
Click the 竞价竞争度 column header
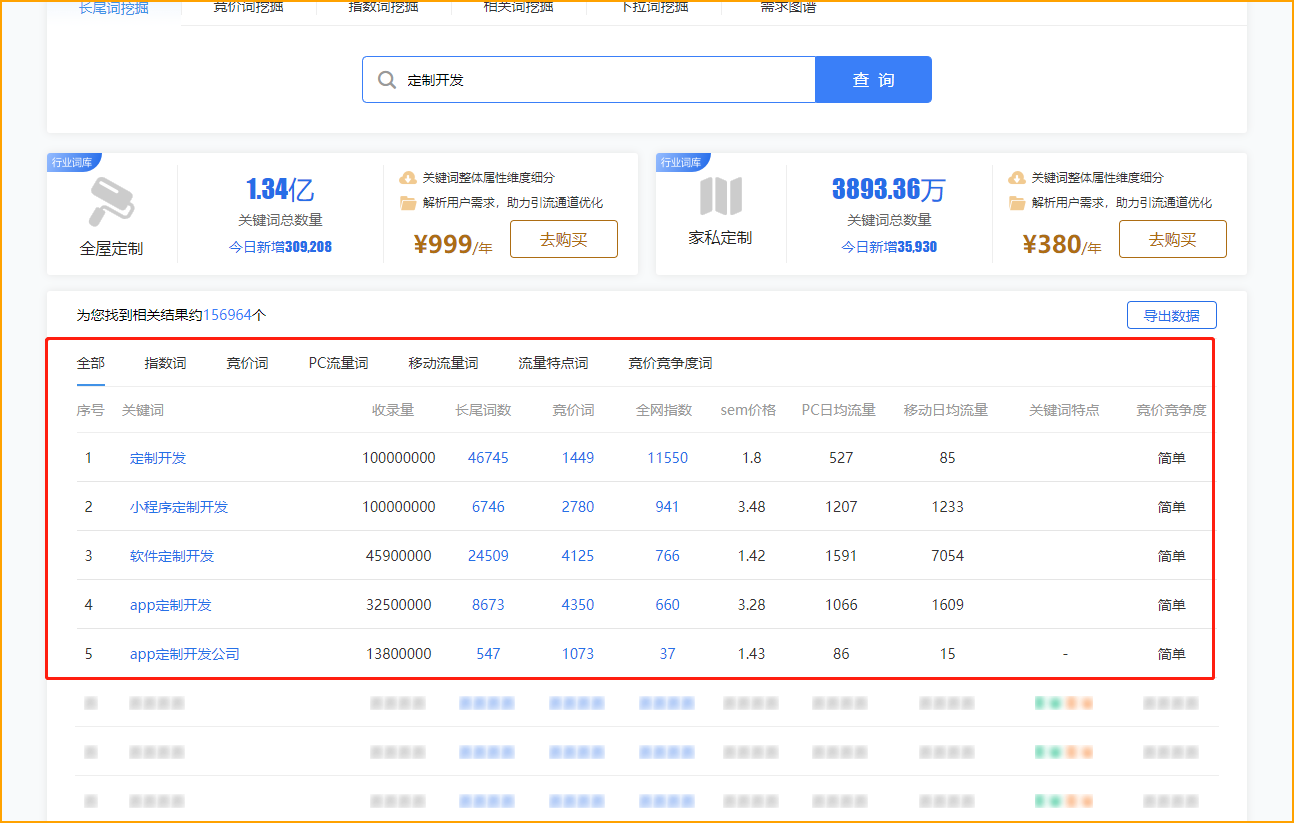click(x=1171, y=410)
